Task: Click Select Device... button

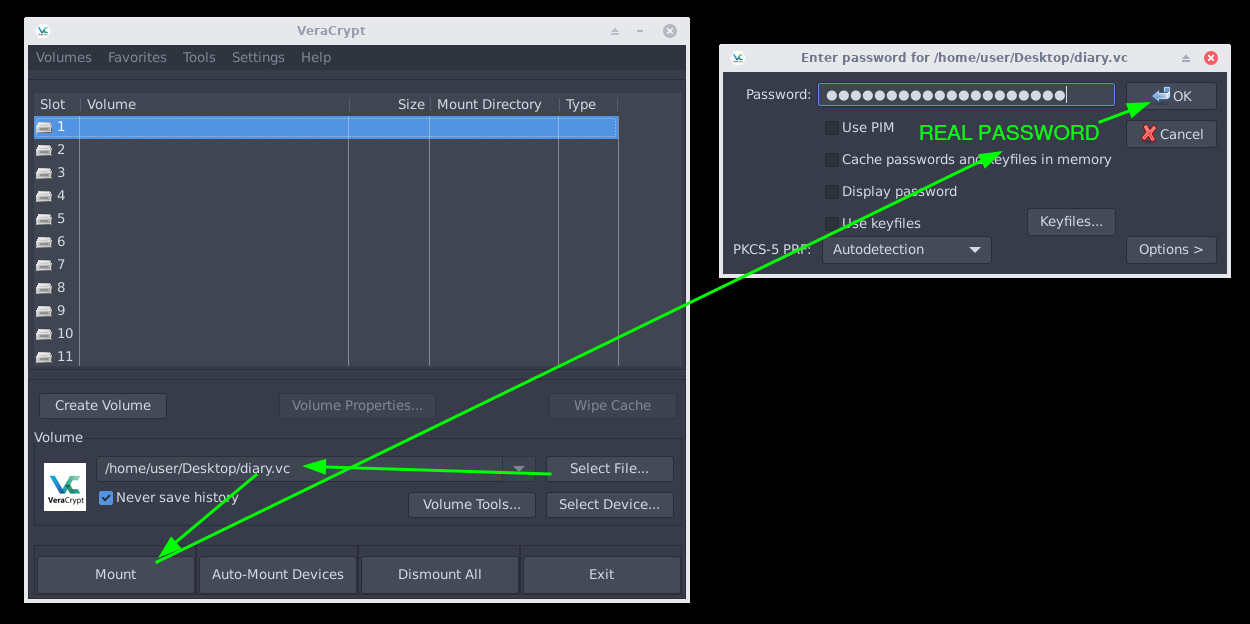Action: coord(610,505)
